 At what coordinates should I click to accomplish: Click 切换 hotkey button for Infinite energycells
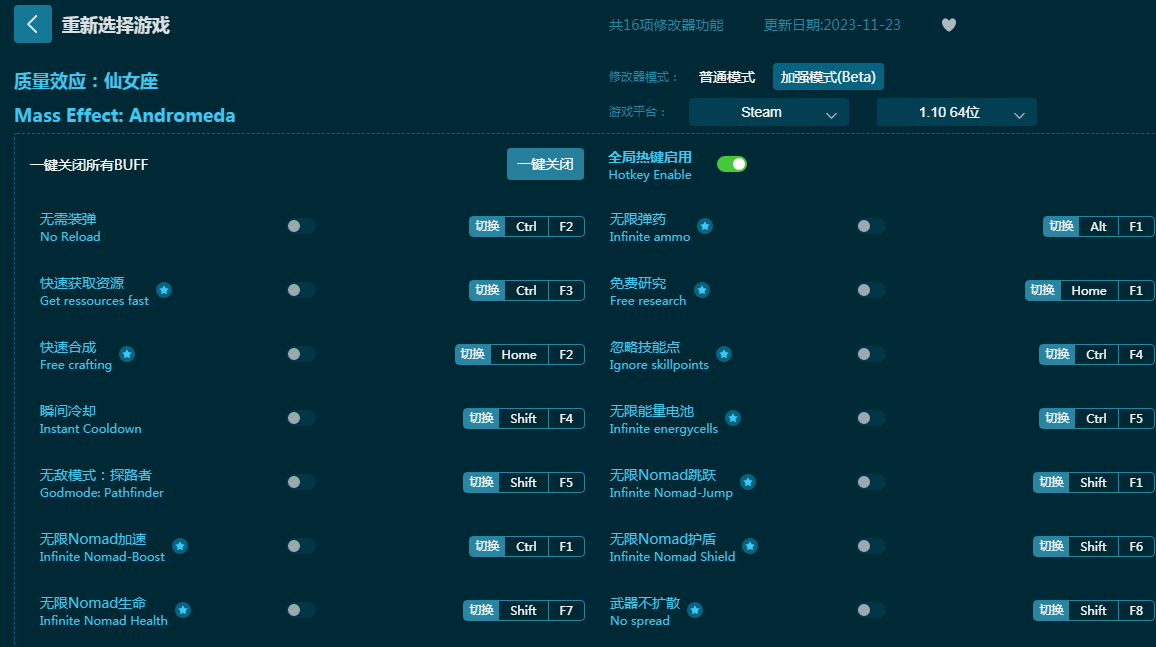click(1057, 419)
